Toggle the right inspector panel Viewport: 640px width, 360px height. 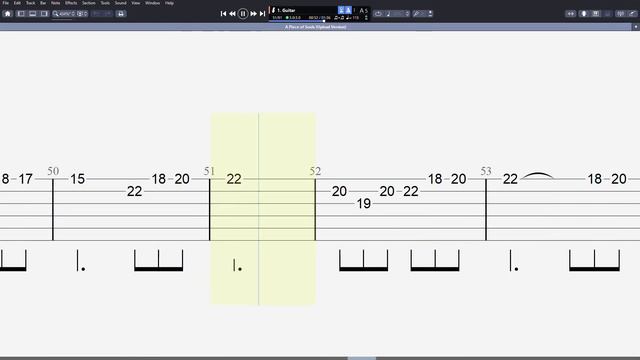(44, 14)
